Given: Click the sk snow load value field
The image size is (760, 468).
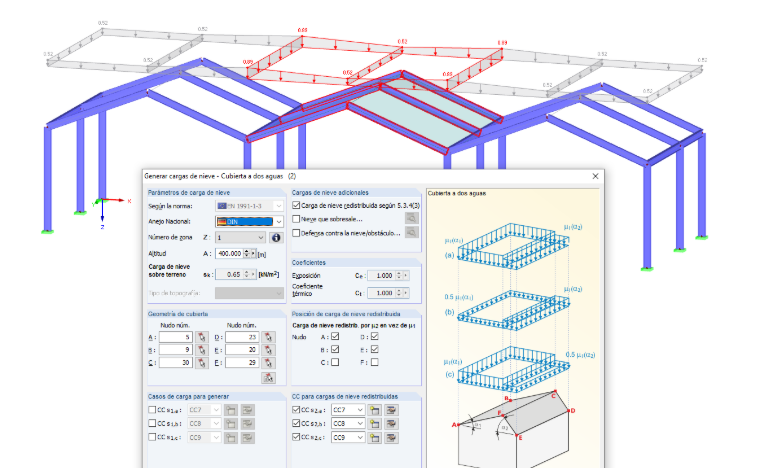Looking at the screenshot, I should pyautogui.click(x=229, y=274).
